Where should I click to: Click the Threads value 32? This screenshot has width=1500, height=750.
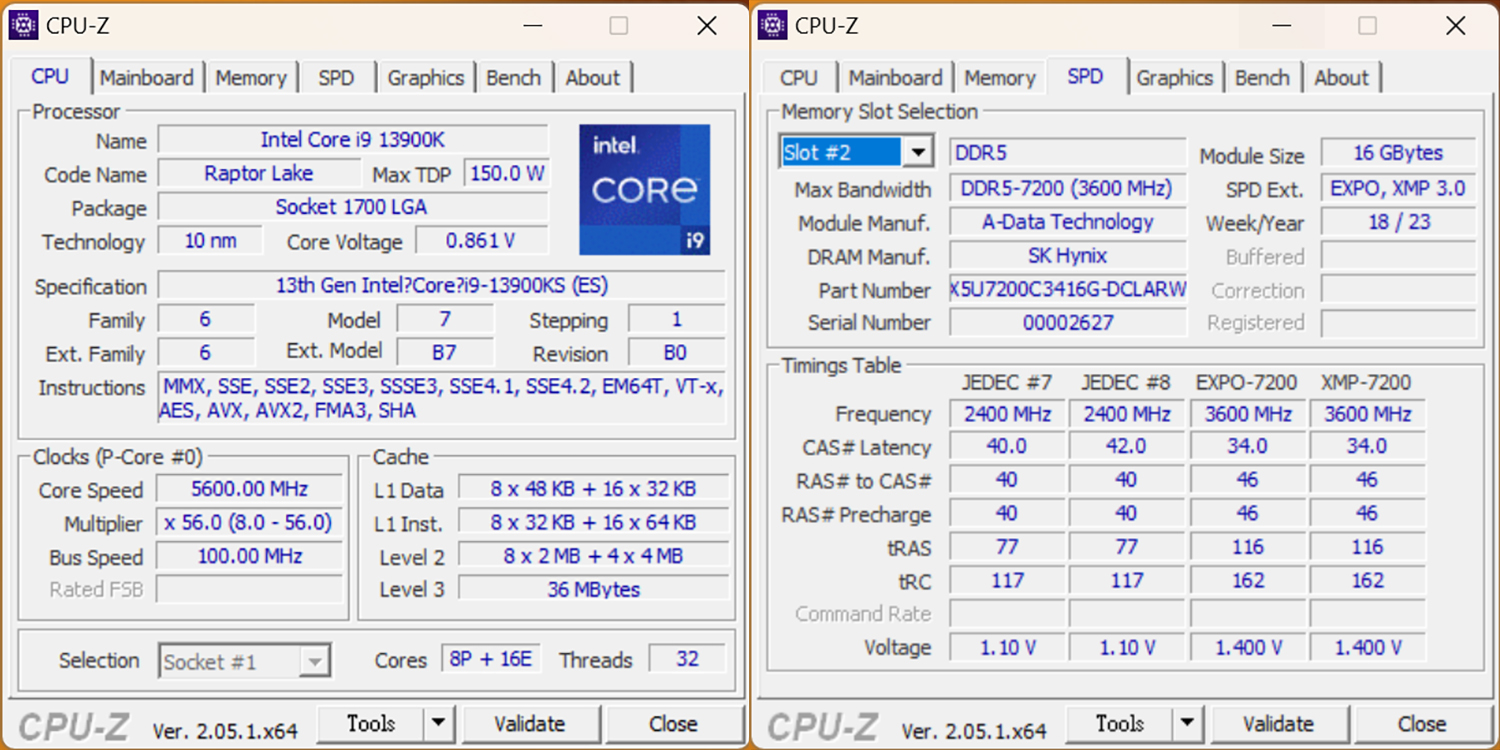coord(687,659)
